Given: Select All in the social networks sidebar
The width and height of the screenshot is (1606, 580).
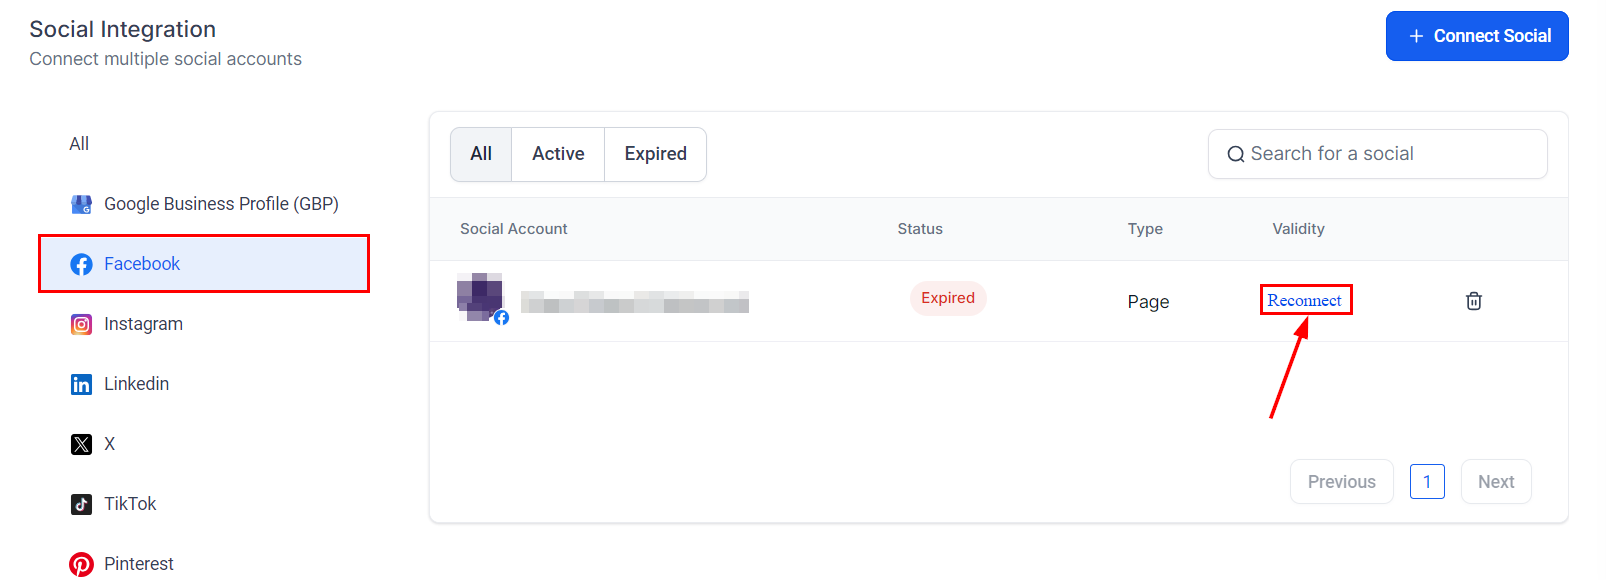Looking at the screenshot, I should click(79, 144).
